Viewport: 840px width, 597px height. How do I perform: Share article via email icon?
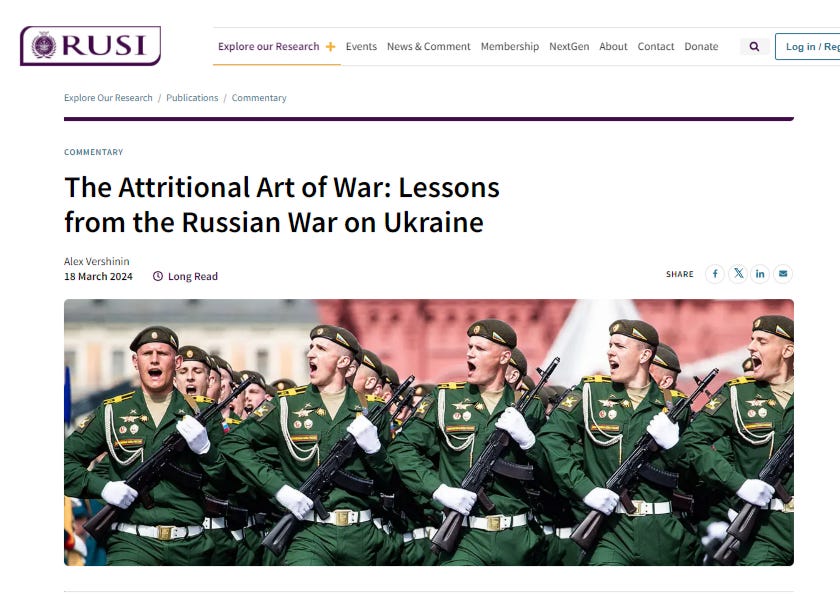(x=783, y=274)
